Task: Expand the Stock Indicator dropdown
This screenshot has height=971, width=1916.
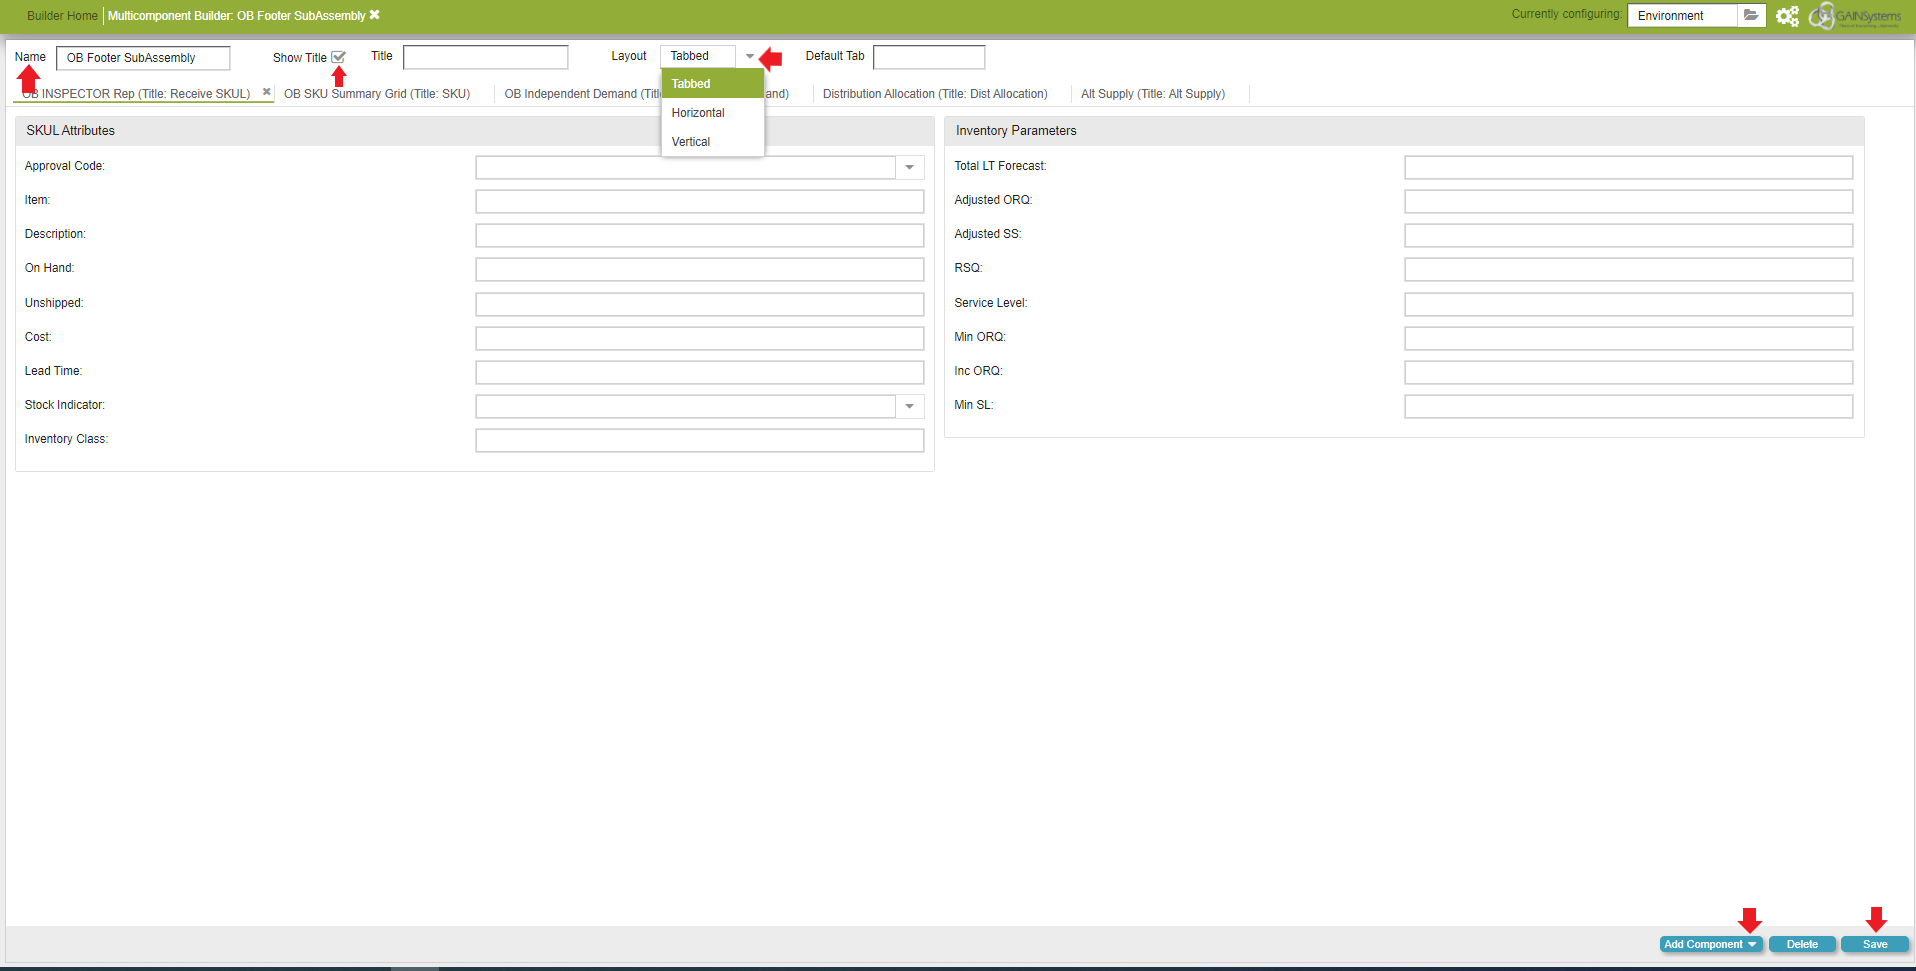Action: (909, 406)
